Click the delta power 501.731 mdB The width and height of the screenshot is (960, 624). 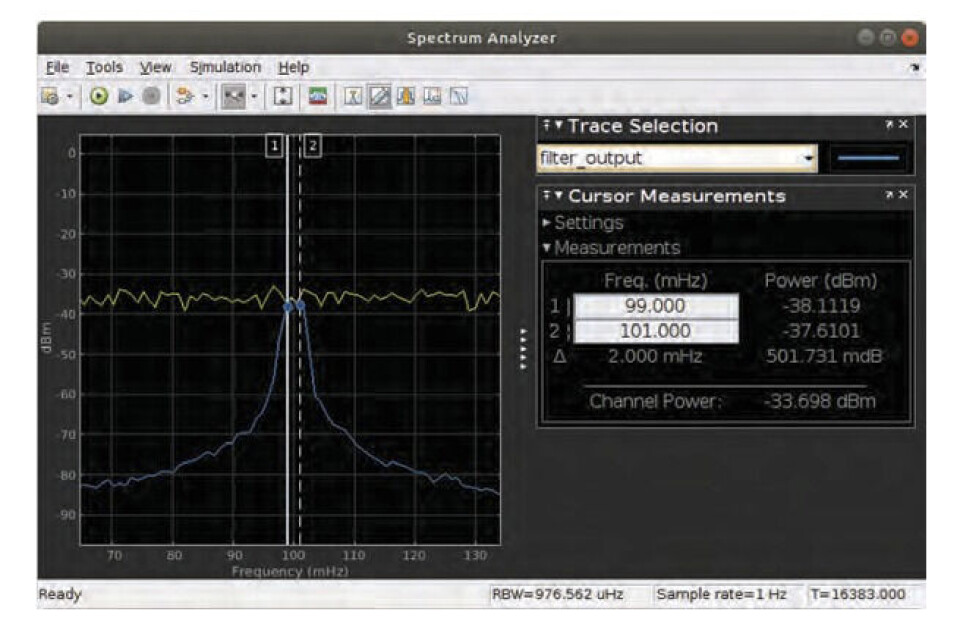824,356
